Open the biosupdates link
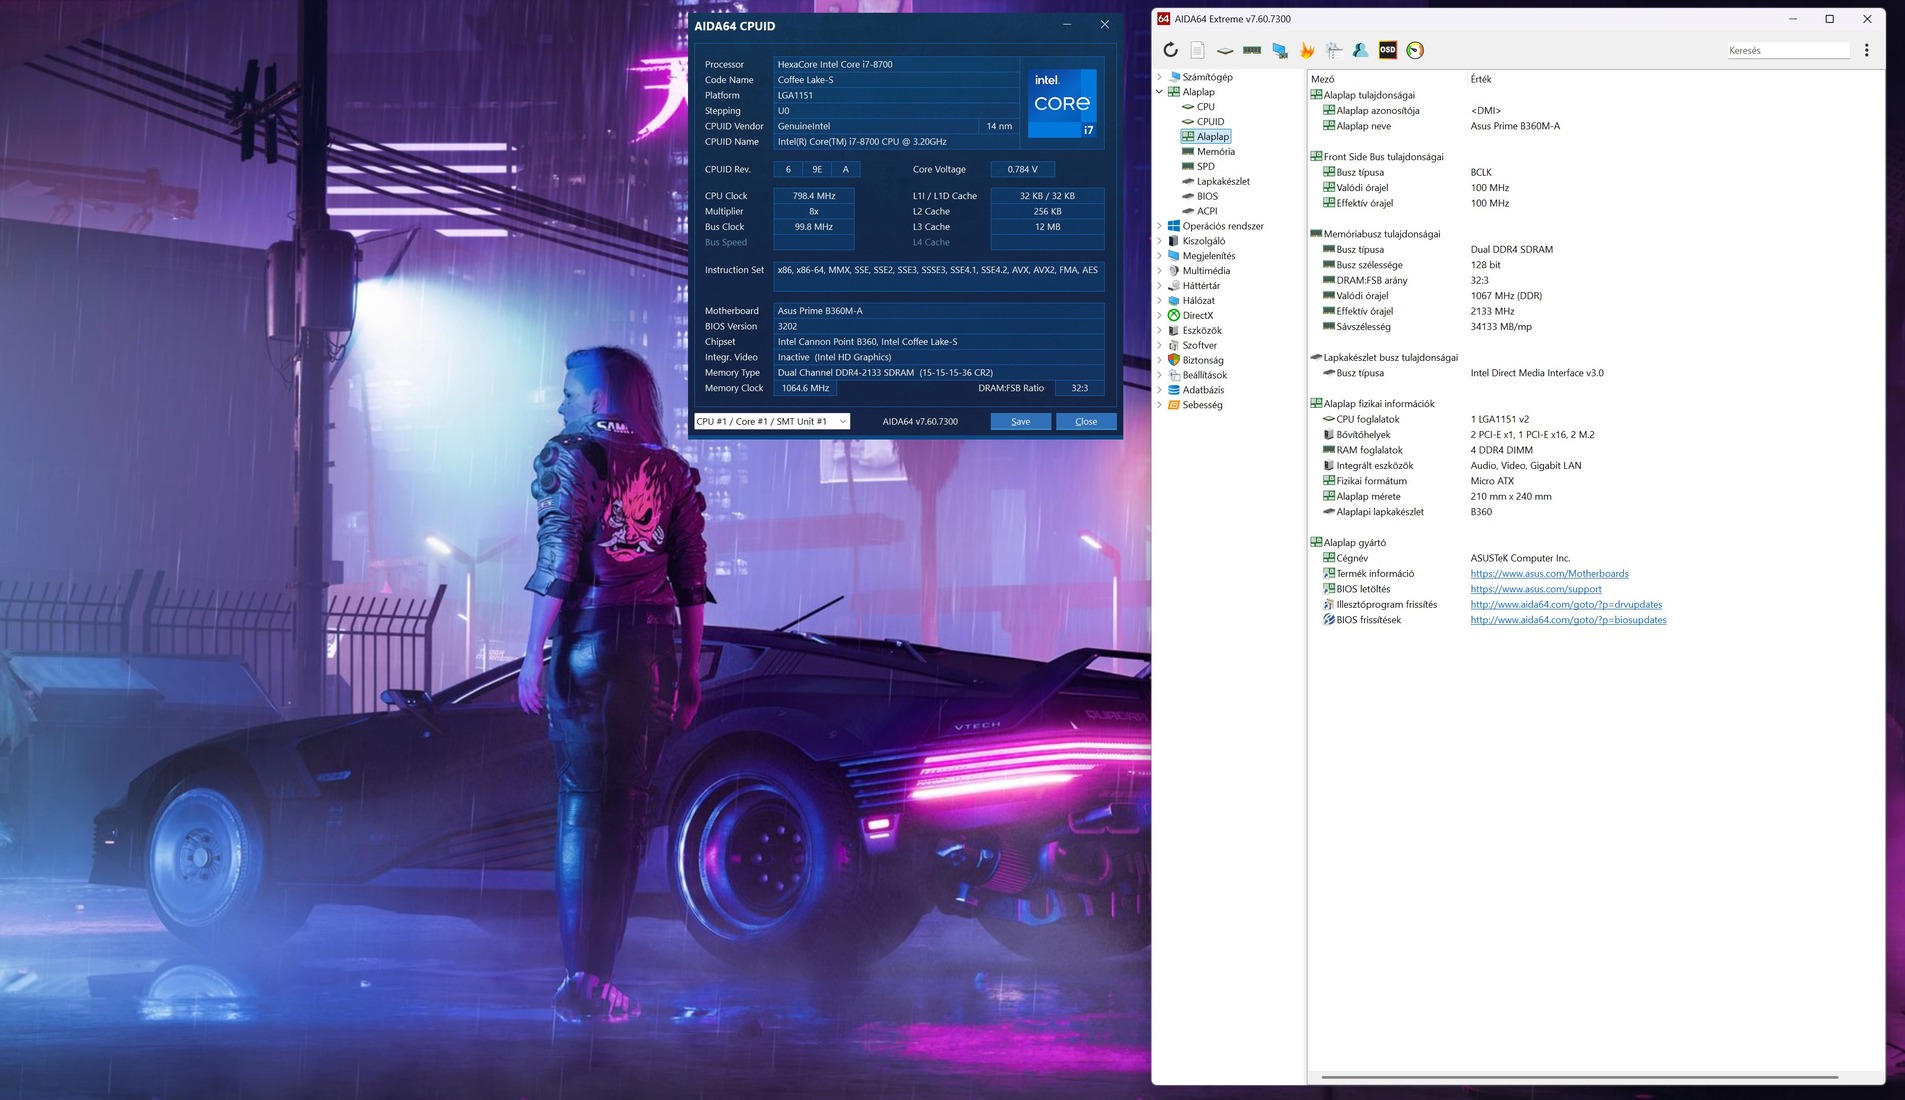 [1568, 620]
